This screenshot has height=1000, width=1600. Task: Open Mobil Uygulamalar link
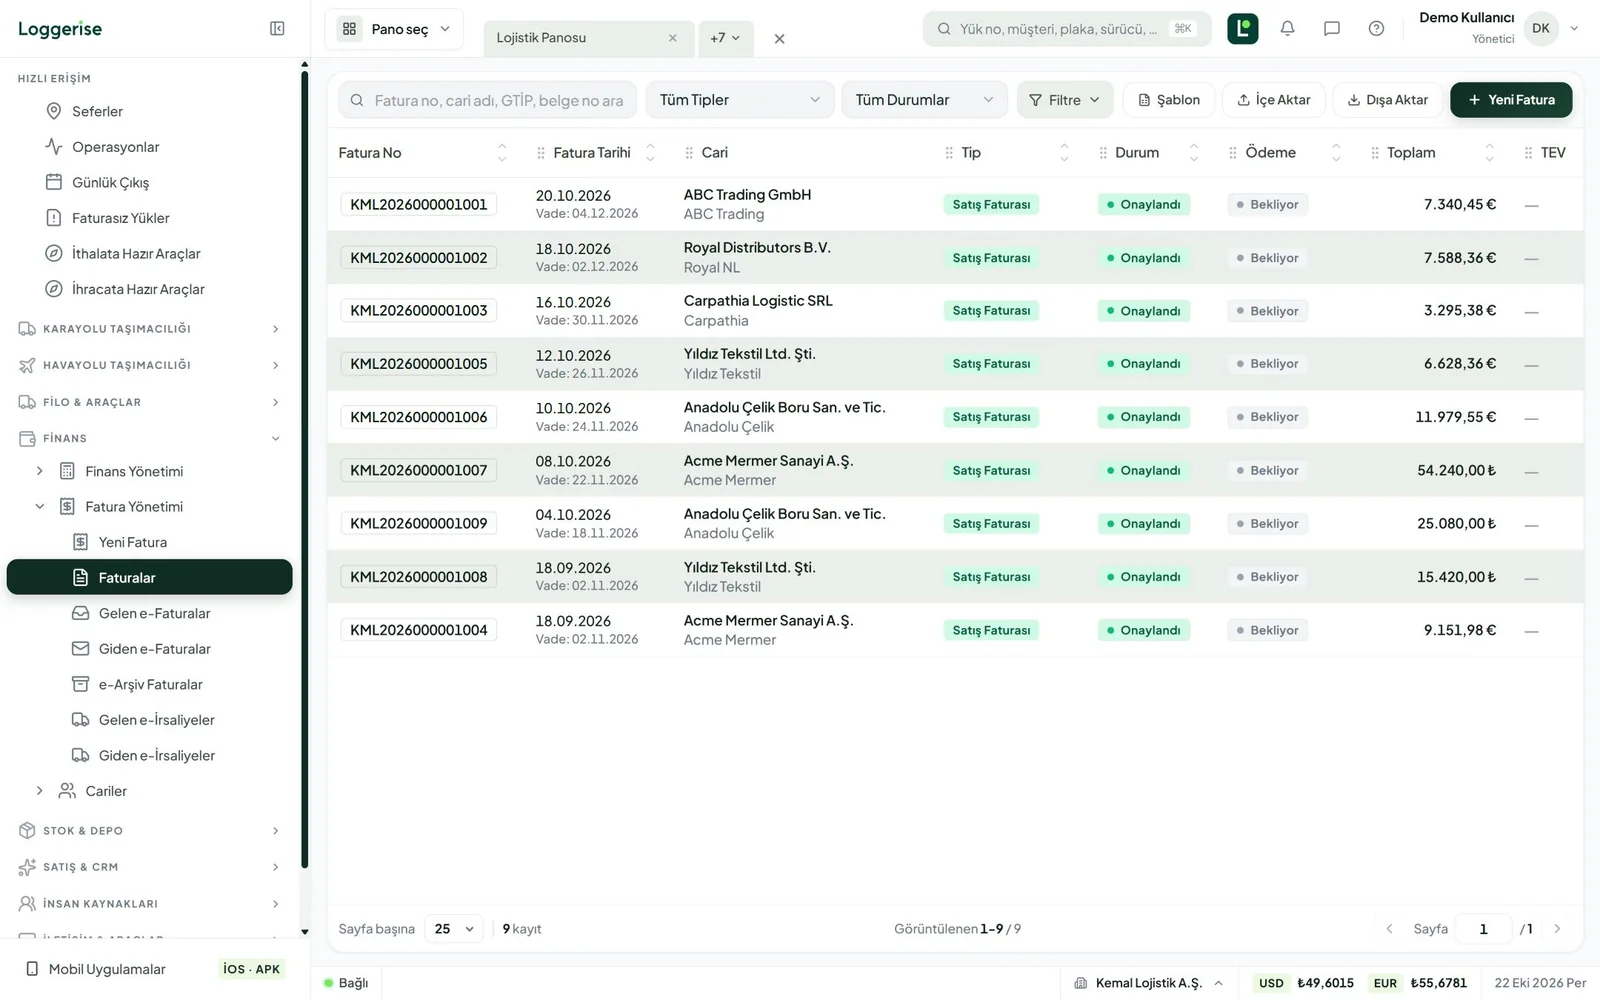pyautogui.click(x=107, y=969)
